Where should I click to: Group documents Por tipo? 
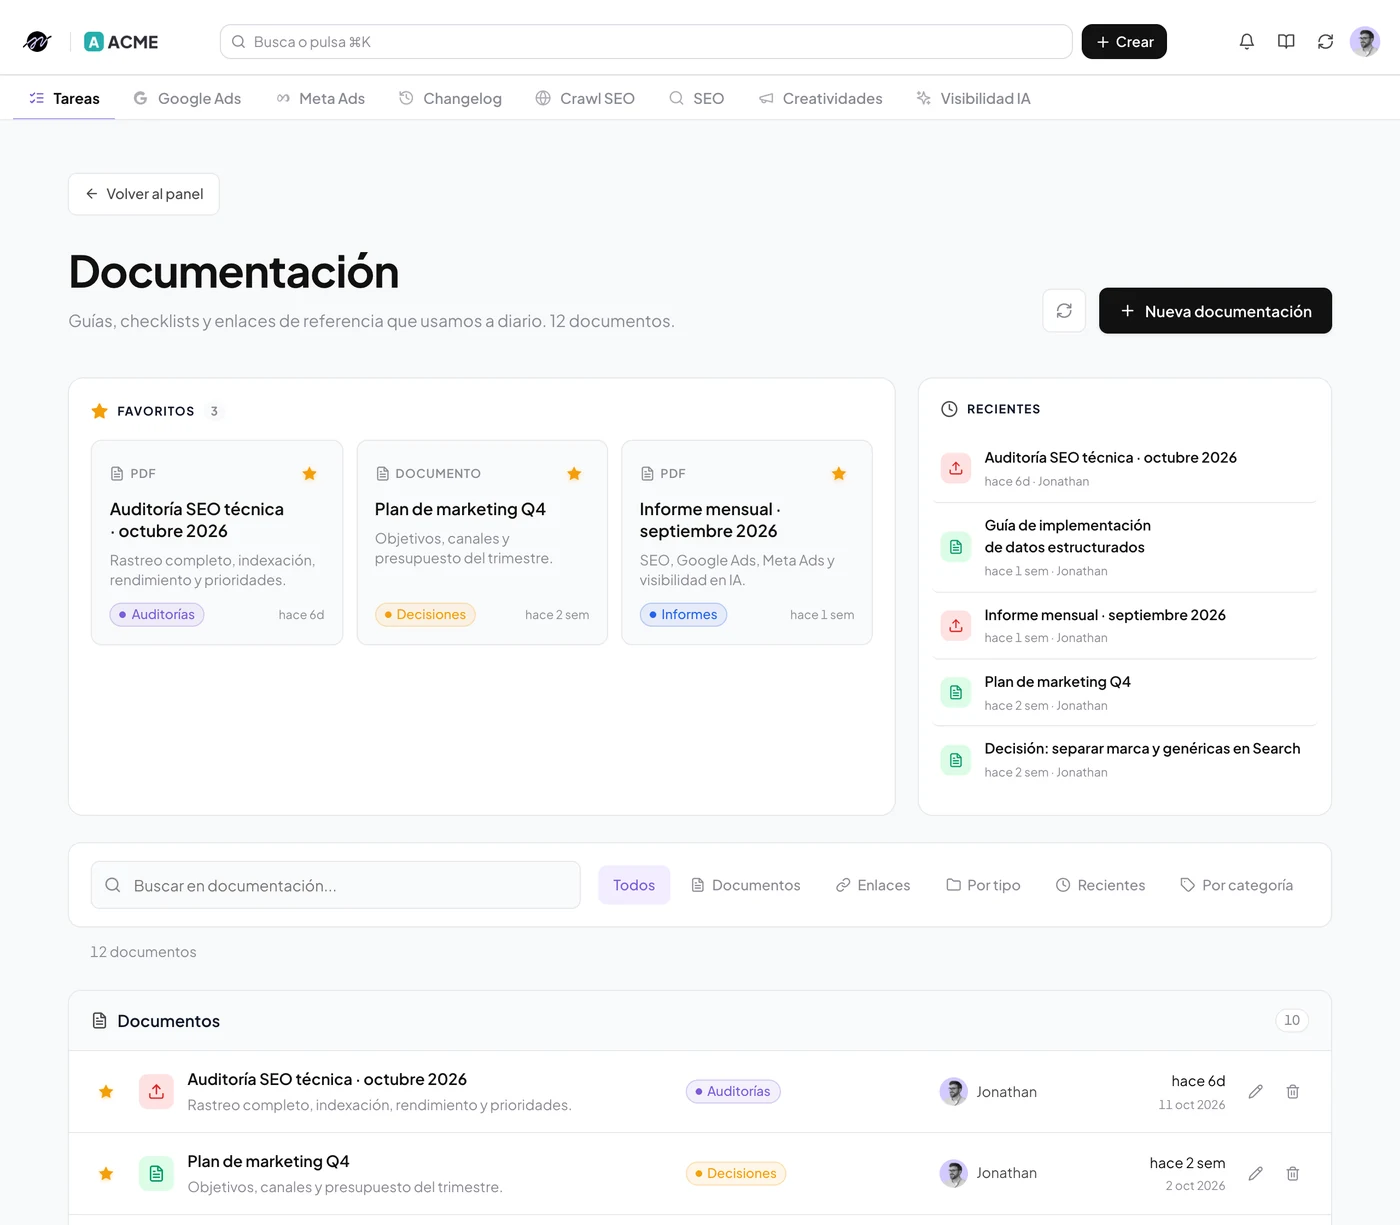pos(983,885)
